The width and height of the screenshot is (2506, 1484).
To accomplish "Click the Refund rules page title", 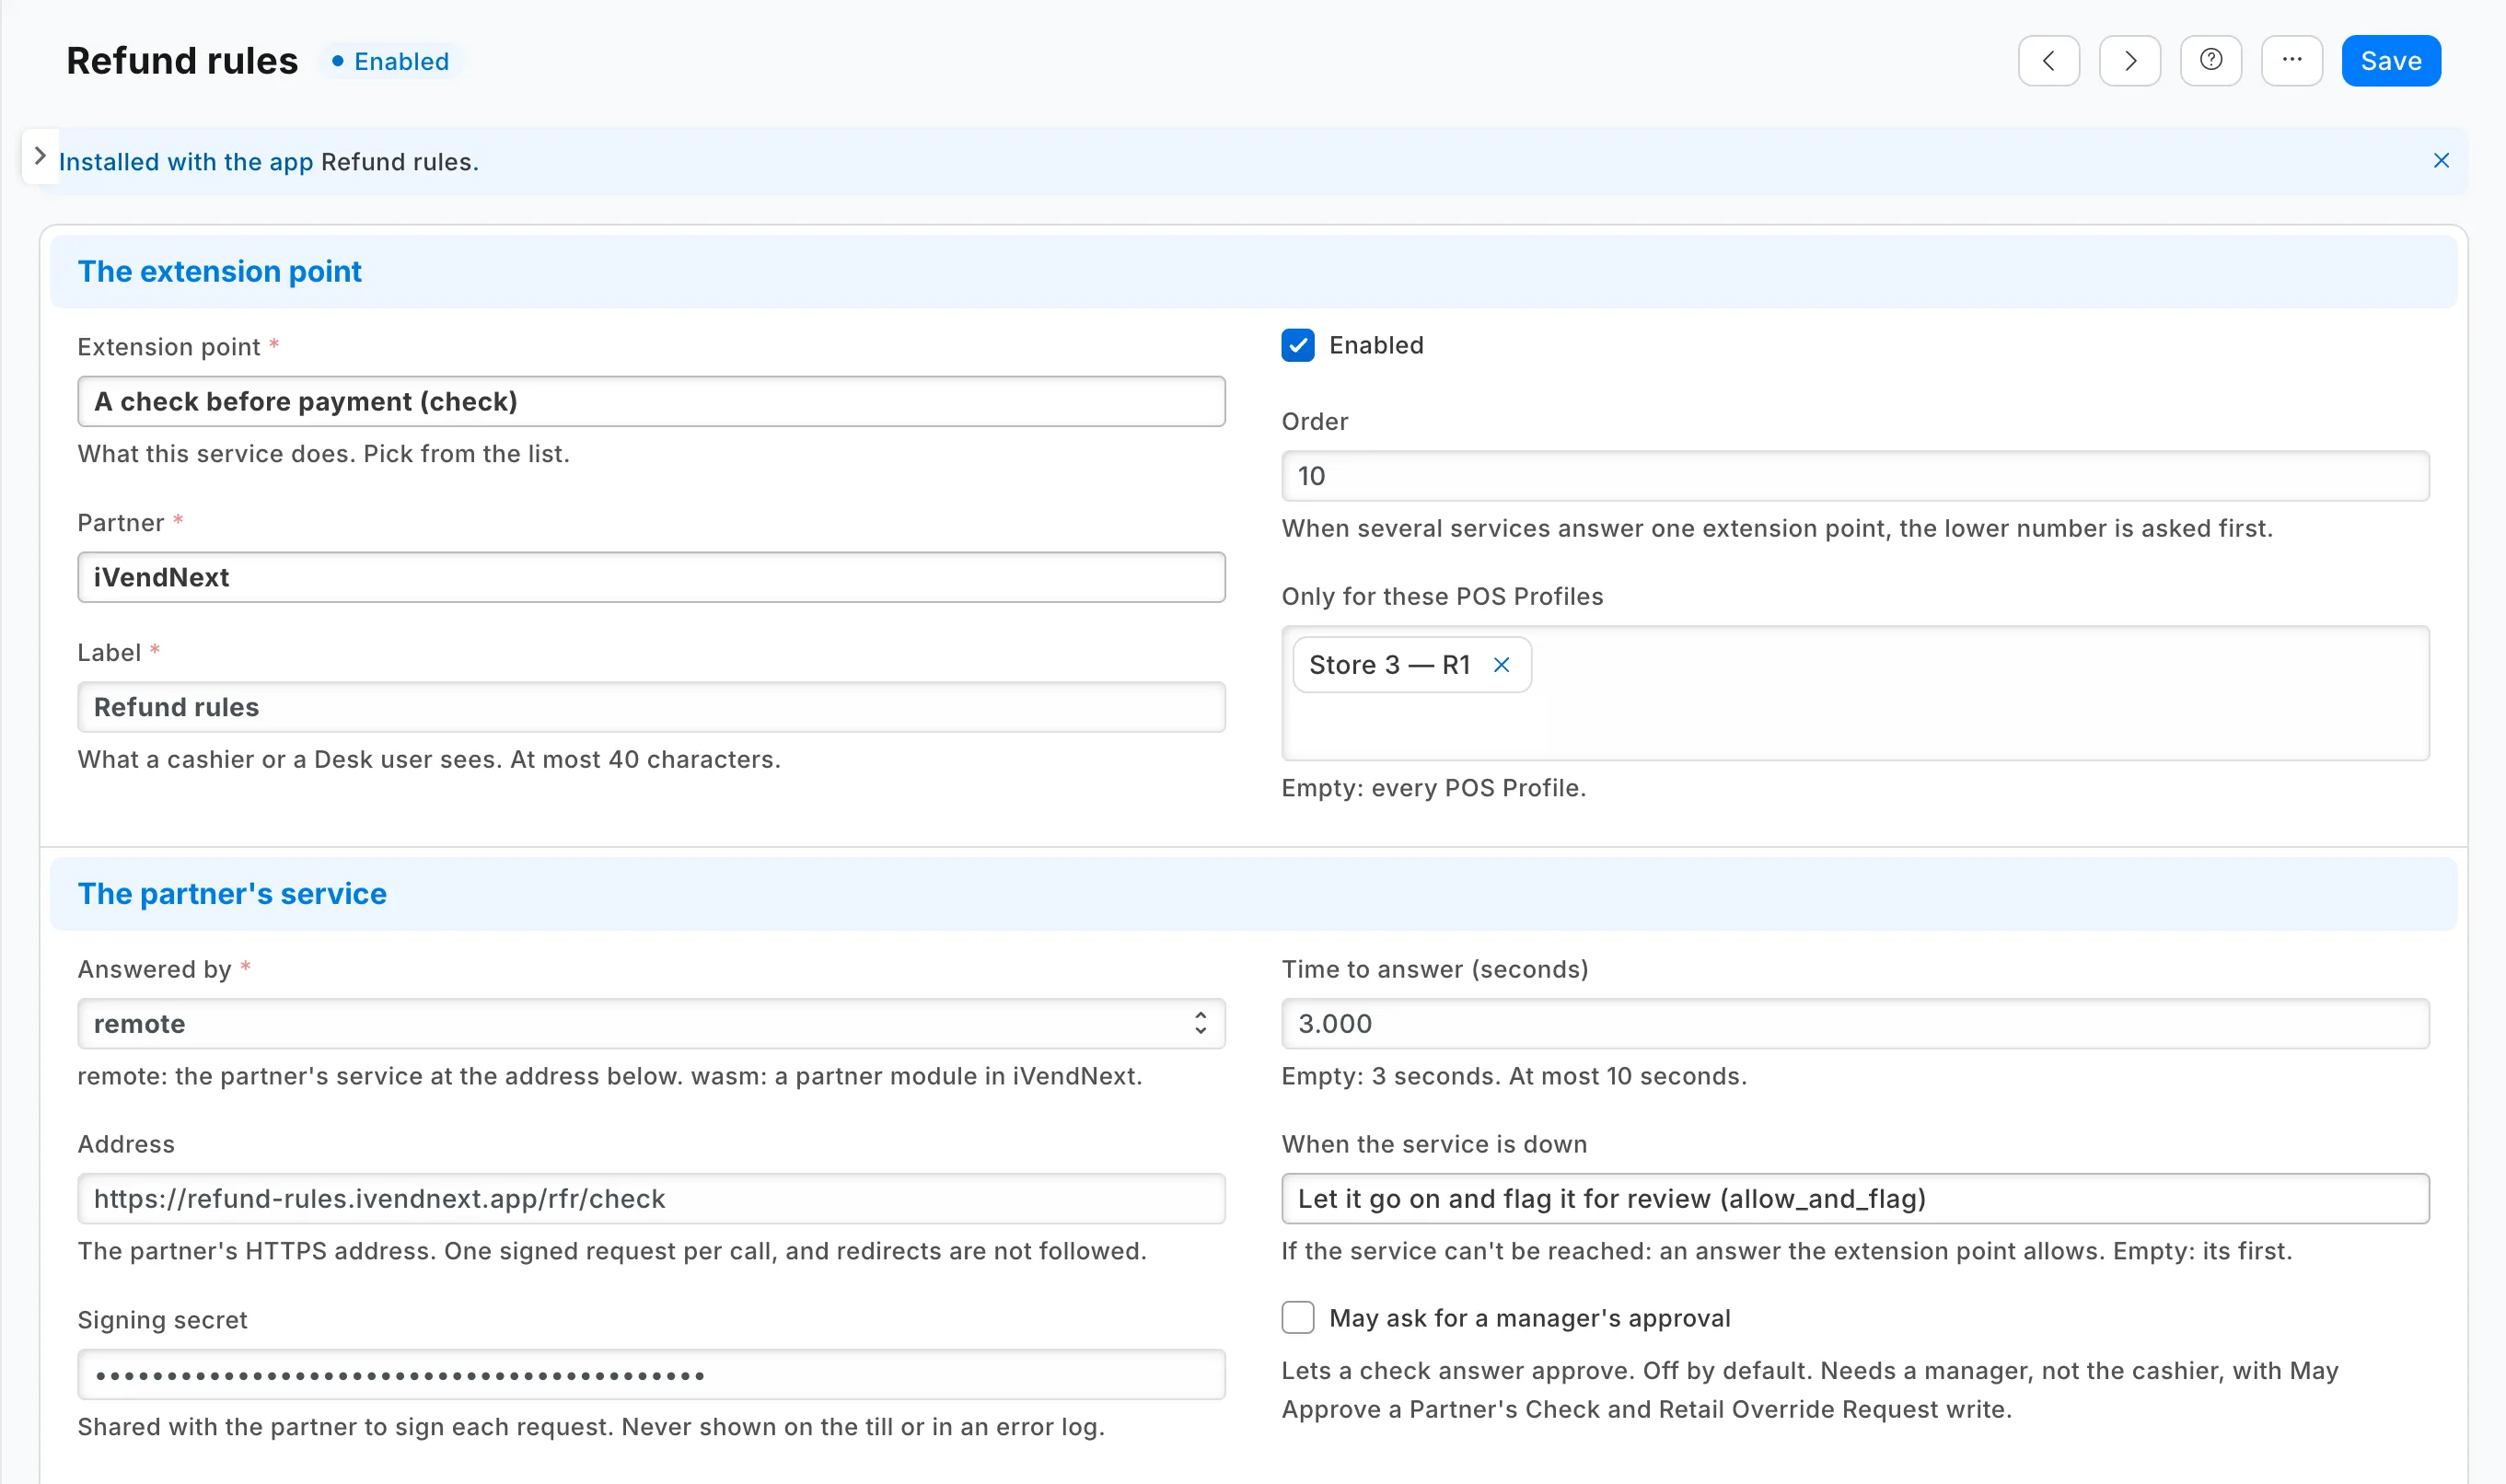I will click(182, 61).
